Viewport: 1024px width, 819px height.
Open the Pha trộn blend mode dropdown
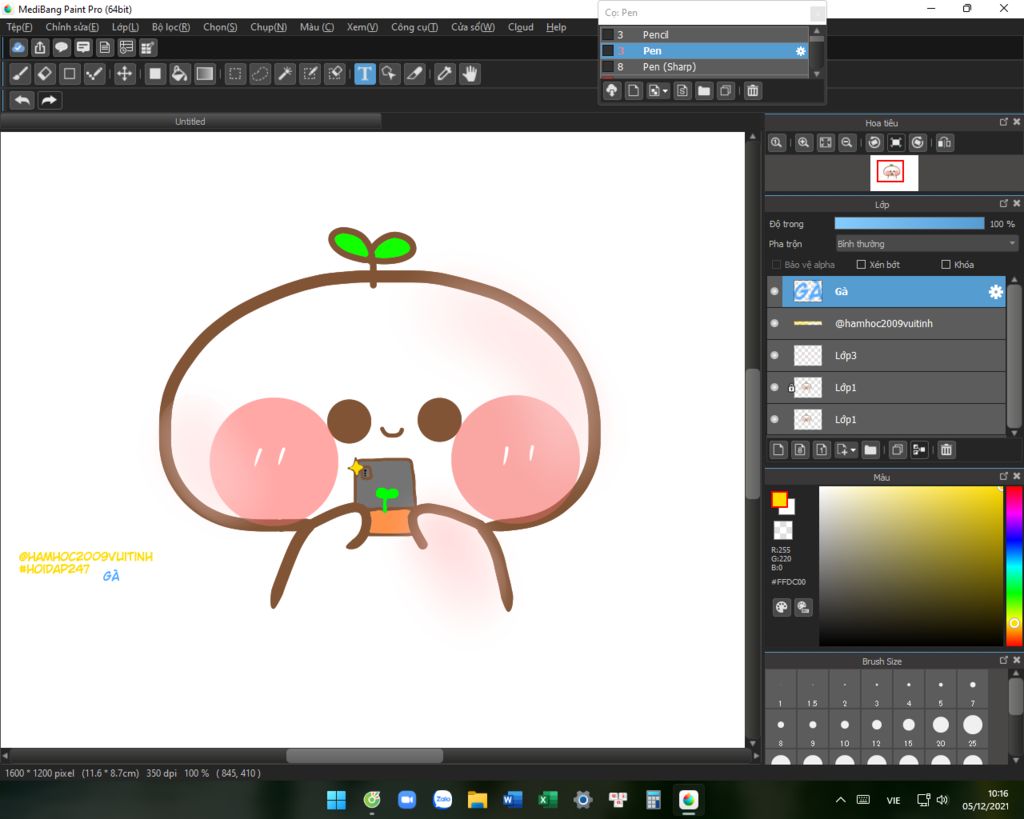(927, 244)
